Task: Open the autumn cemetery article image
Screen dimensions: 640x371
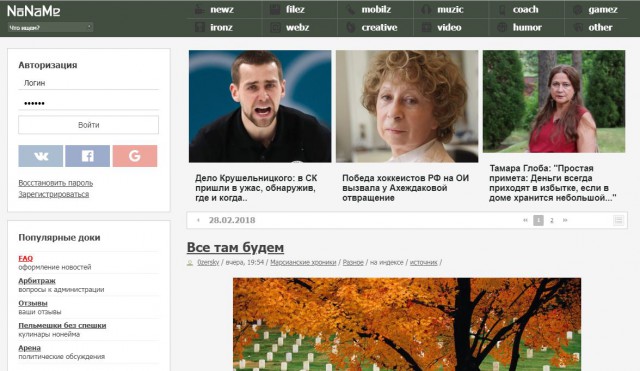Action: point(407,324)
